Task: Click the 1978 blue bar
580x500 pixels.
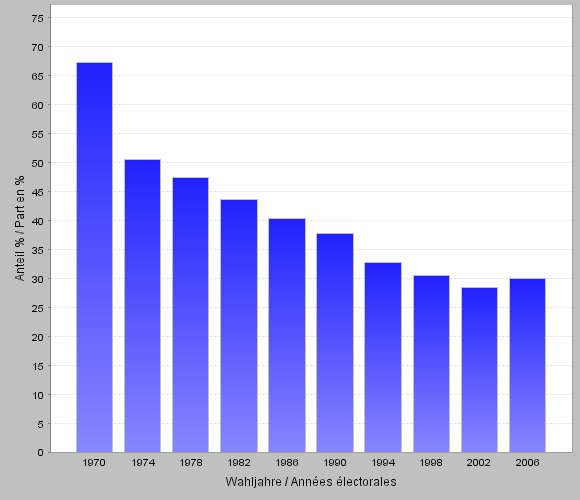Action: pyautogui.click(x=190, y=315)
